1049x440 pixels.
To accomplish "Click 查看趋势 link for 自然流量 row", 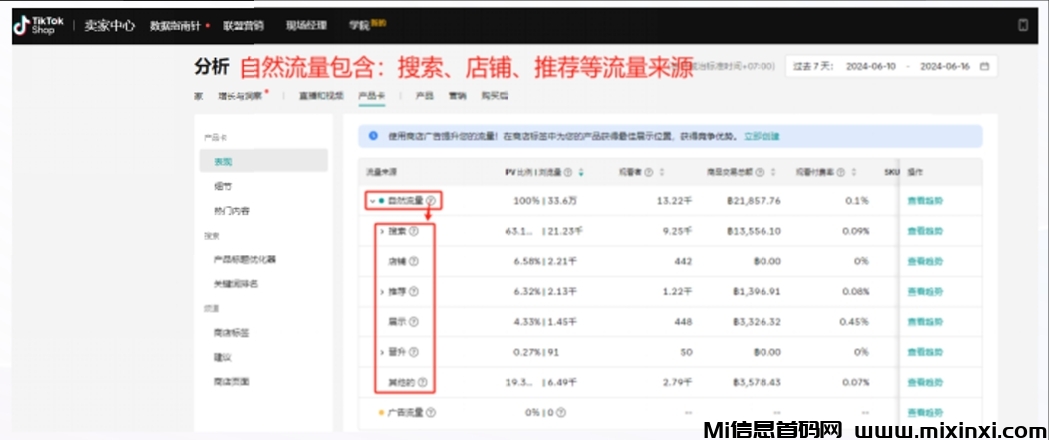I will point(924,201).
